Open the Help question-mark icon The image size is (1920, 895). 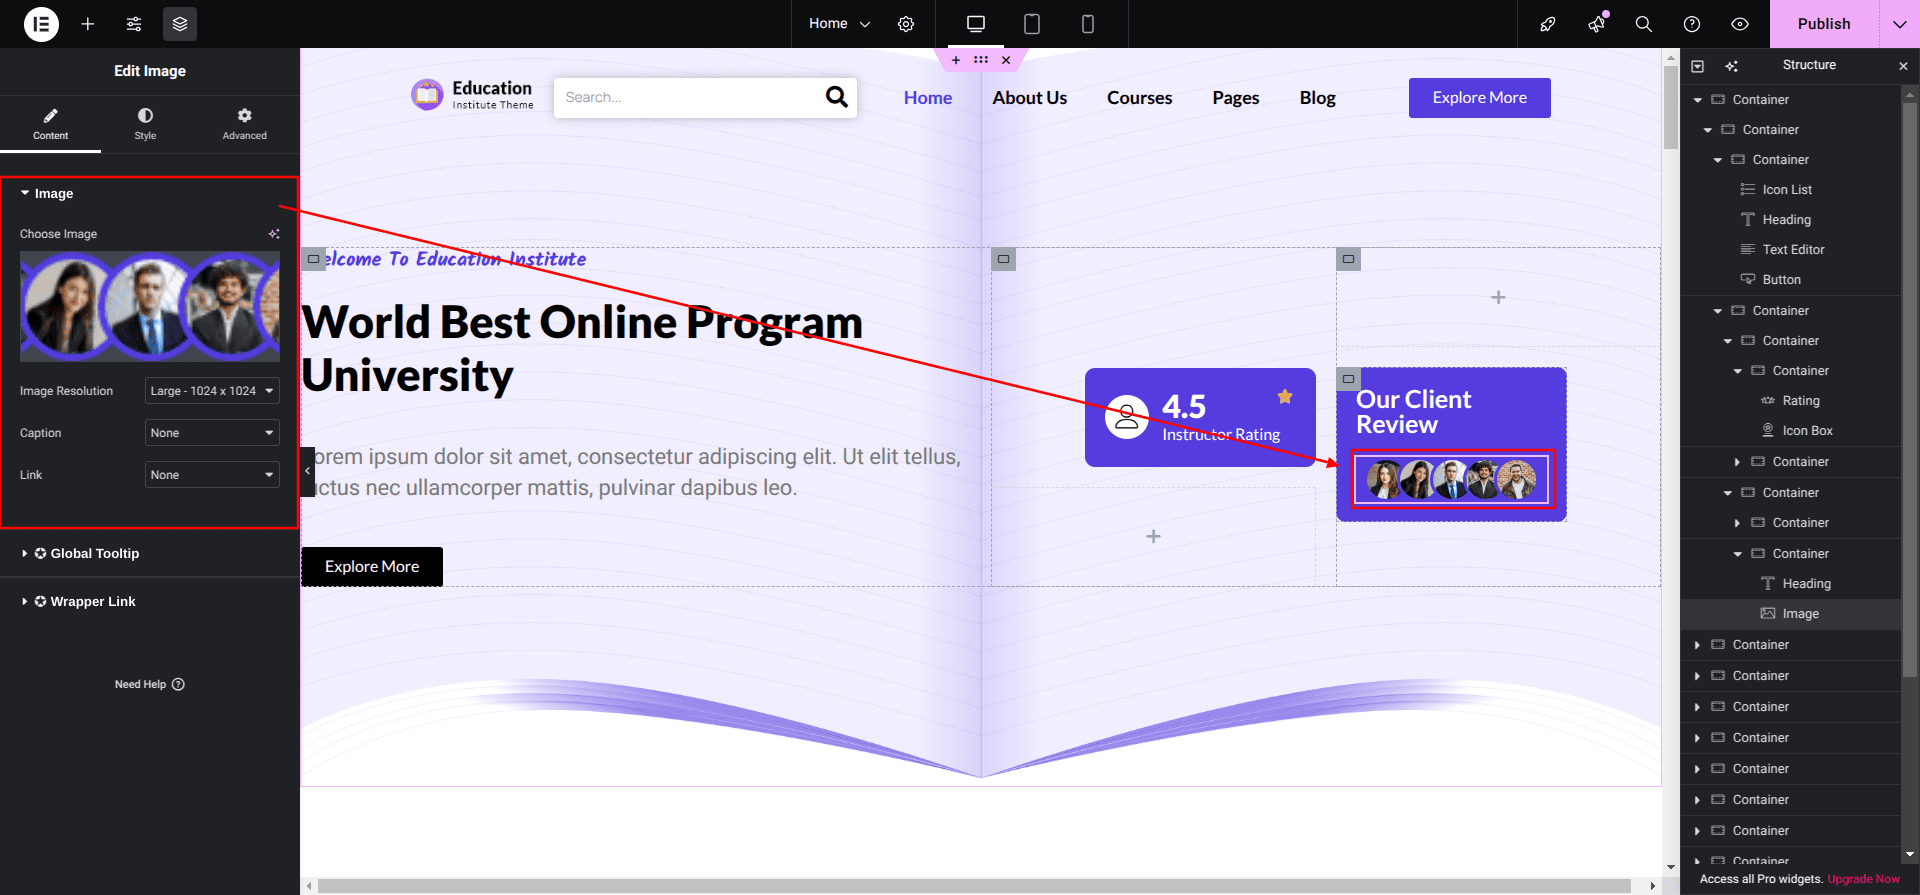(1692, 24)
